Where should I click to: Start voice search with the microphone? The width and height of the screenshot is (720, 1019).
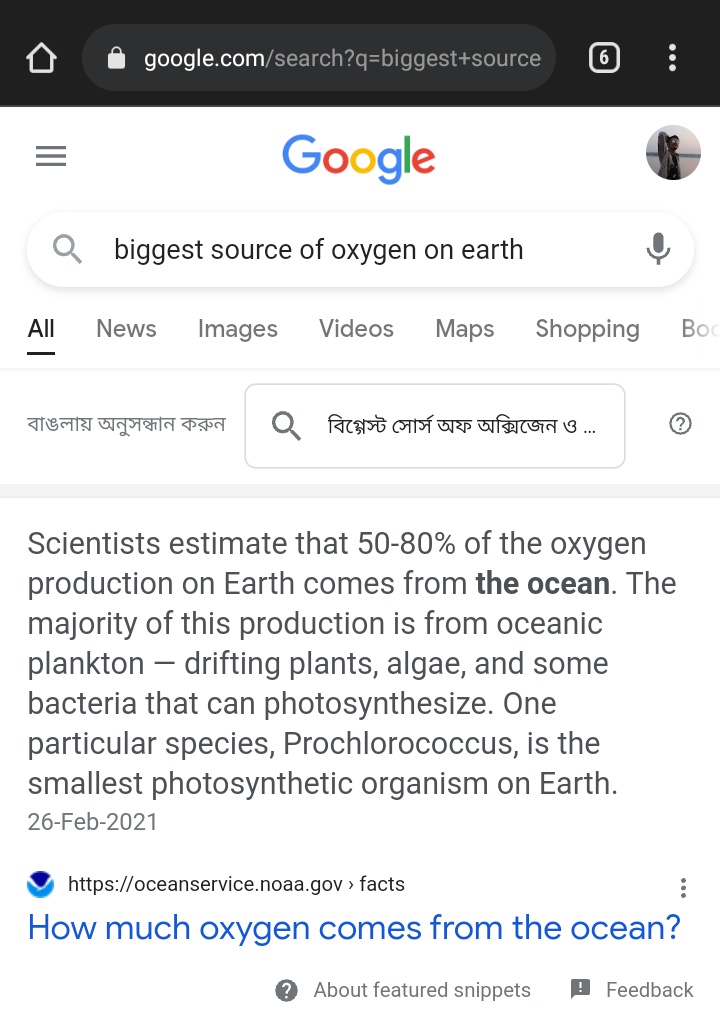click(657, 249)
